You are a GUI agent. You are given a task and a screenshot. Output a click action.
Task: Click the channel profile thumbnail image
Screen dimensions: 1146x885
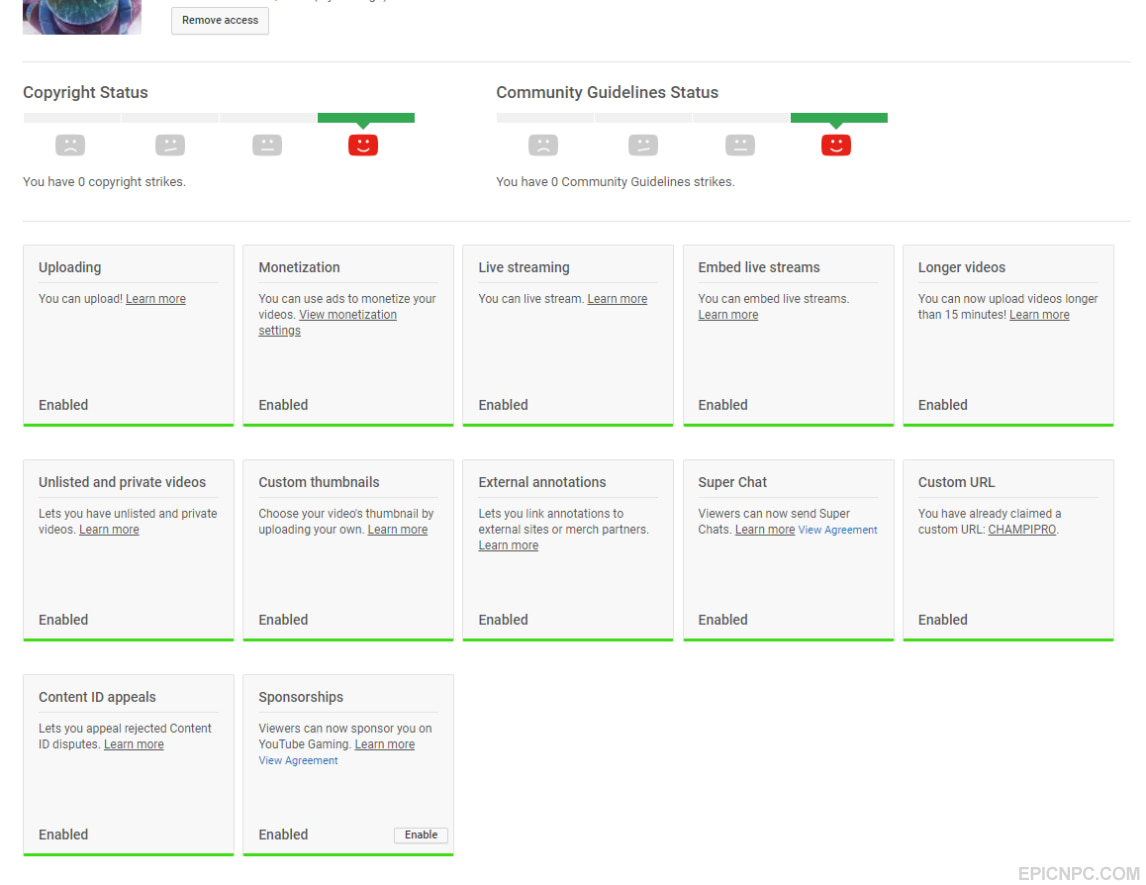pos(82,17)
